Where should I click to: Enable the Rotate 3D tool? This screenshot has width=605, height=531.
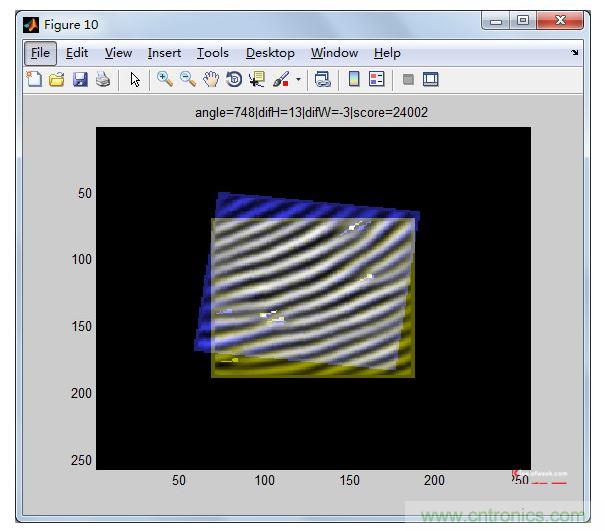[x=233, y=80]
